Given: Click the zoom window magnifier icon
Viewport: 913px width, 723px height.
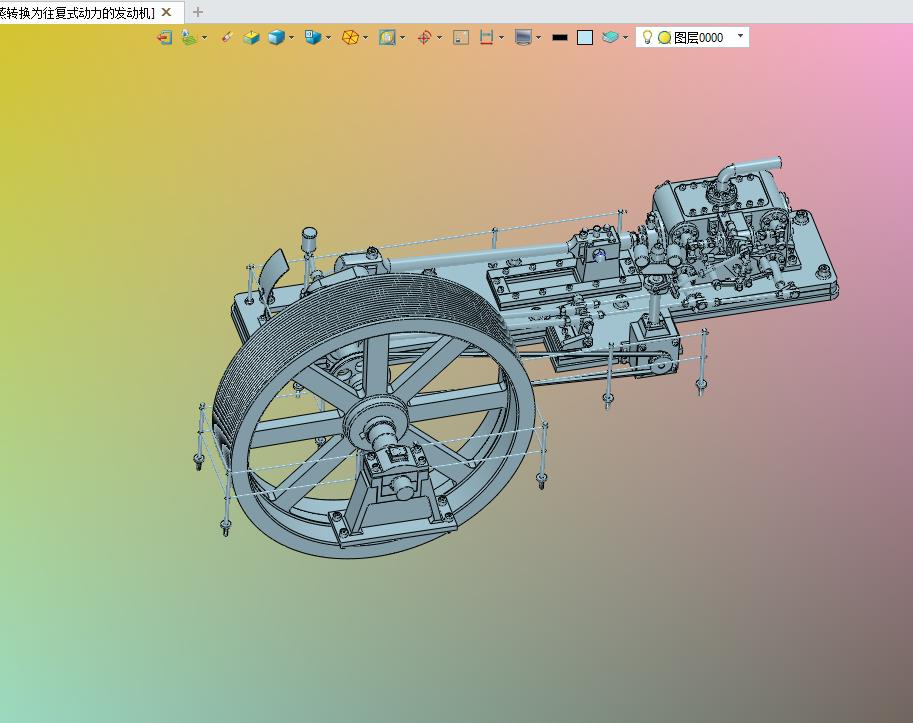Looking at the screenshot, I should 387,38.
